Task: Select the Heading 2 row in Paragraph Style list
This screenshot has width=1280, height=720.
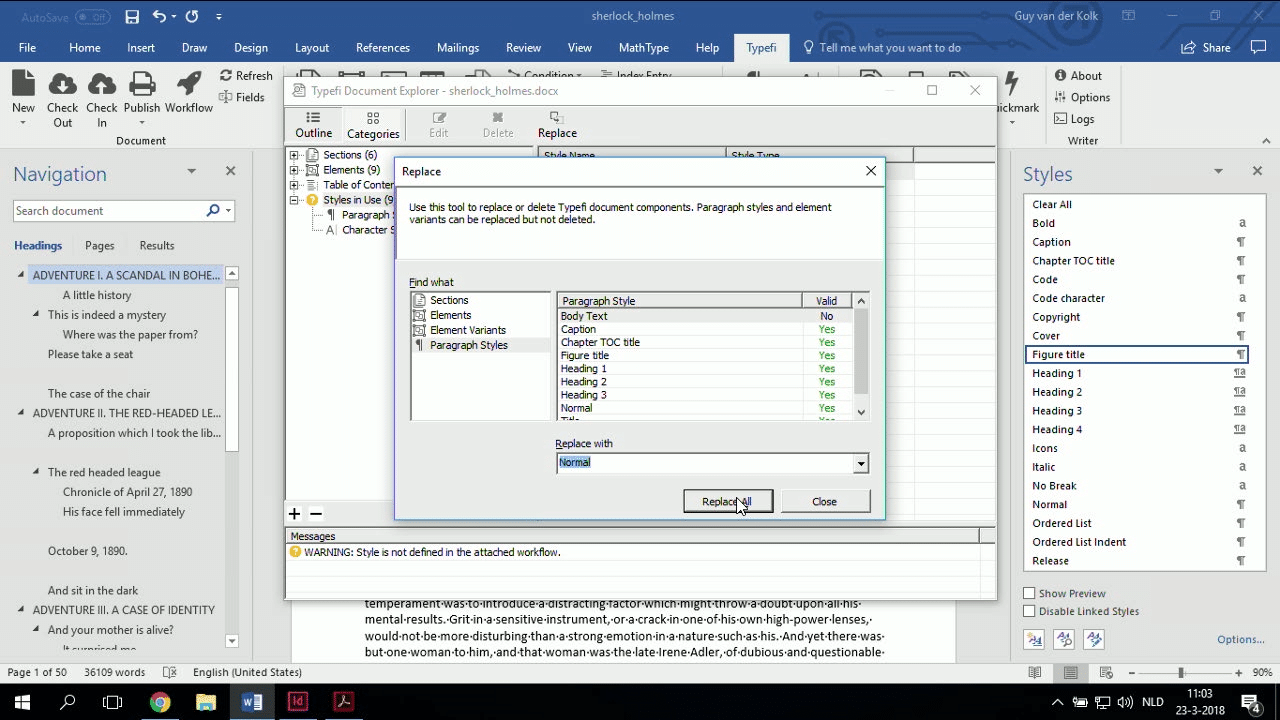Action: point(705,382)
